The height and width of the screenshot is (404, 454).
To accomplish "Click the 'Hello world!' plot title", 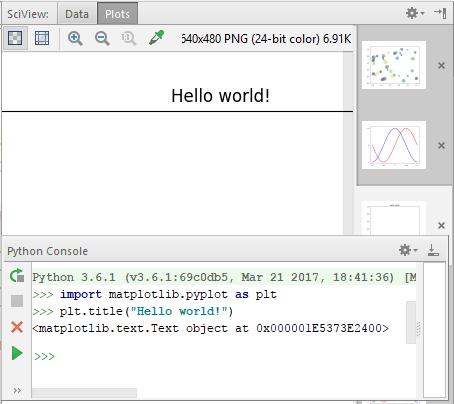I will pyautogui.click(x=220, y=96).
